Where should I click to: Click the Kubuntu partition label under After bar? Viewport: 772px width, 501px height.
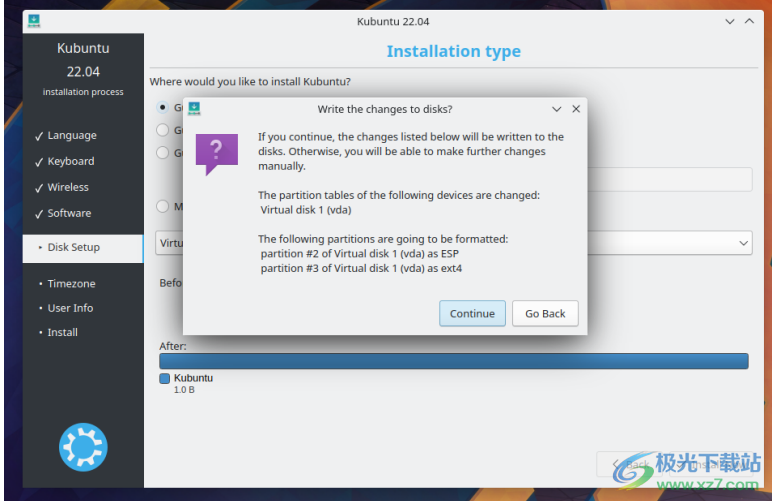193,378
